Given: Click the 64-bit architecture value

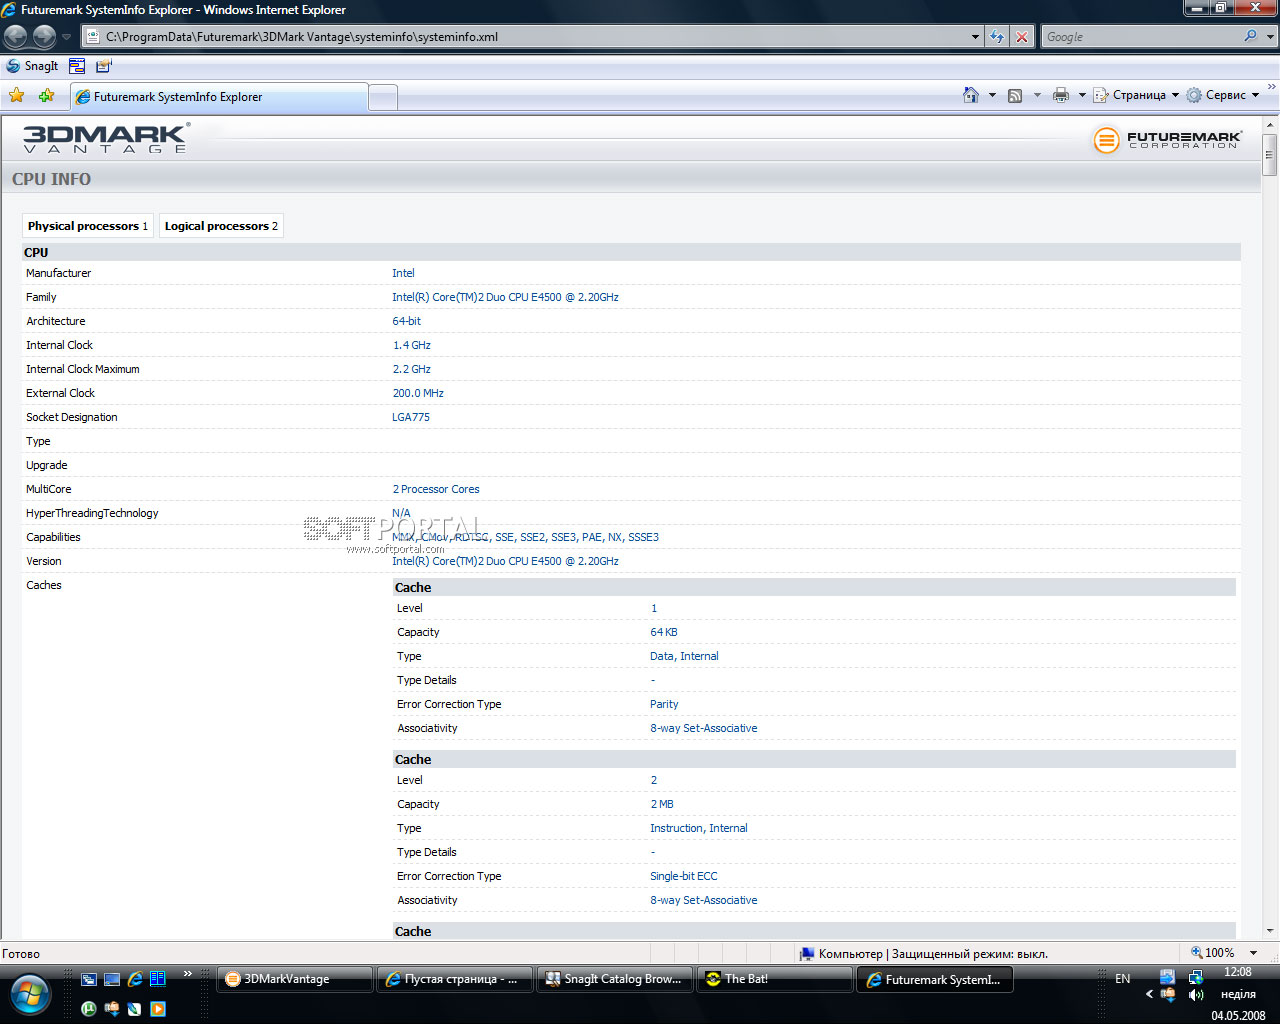Looking at the screenshot, I should pyautogui.click(x=407, y=321).
